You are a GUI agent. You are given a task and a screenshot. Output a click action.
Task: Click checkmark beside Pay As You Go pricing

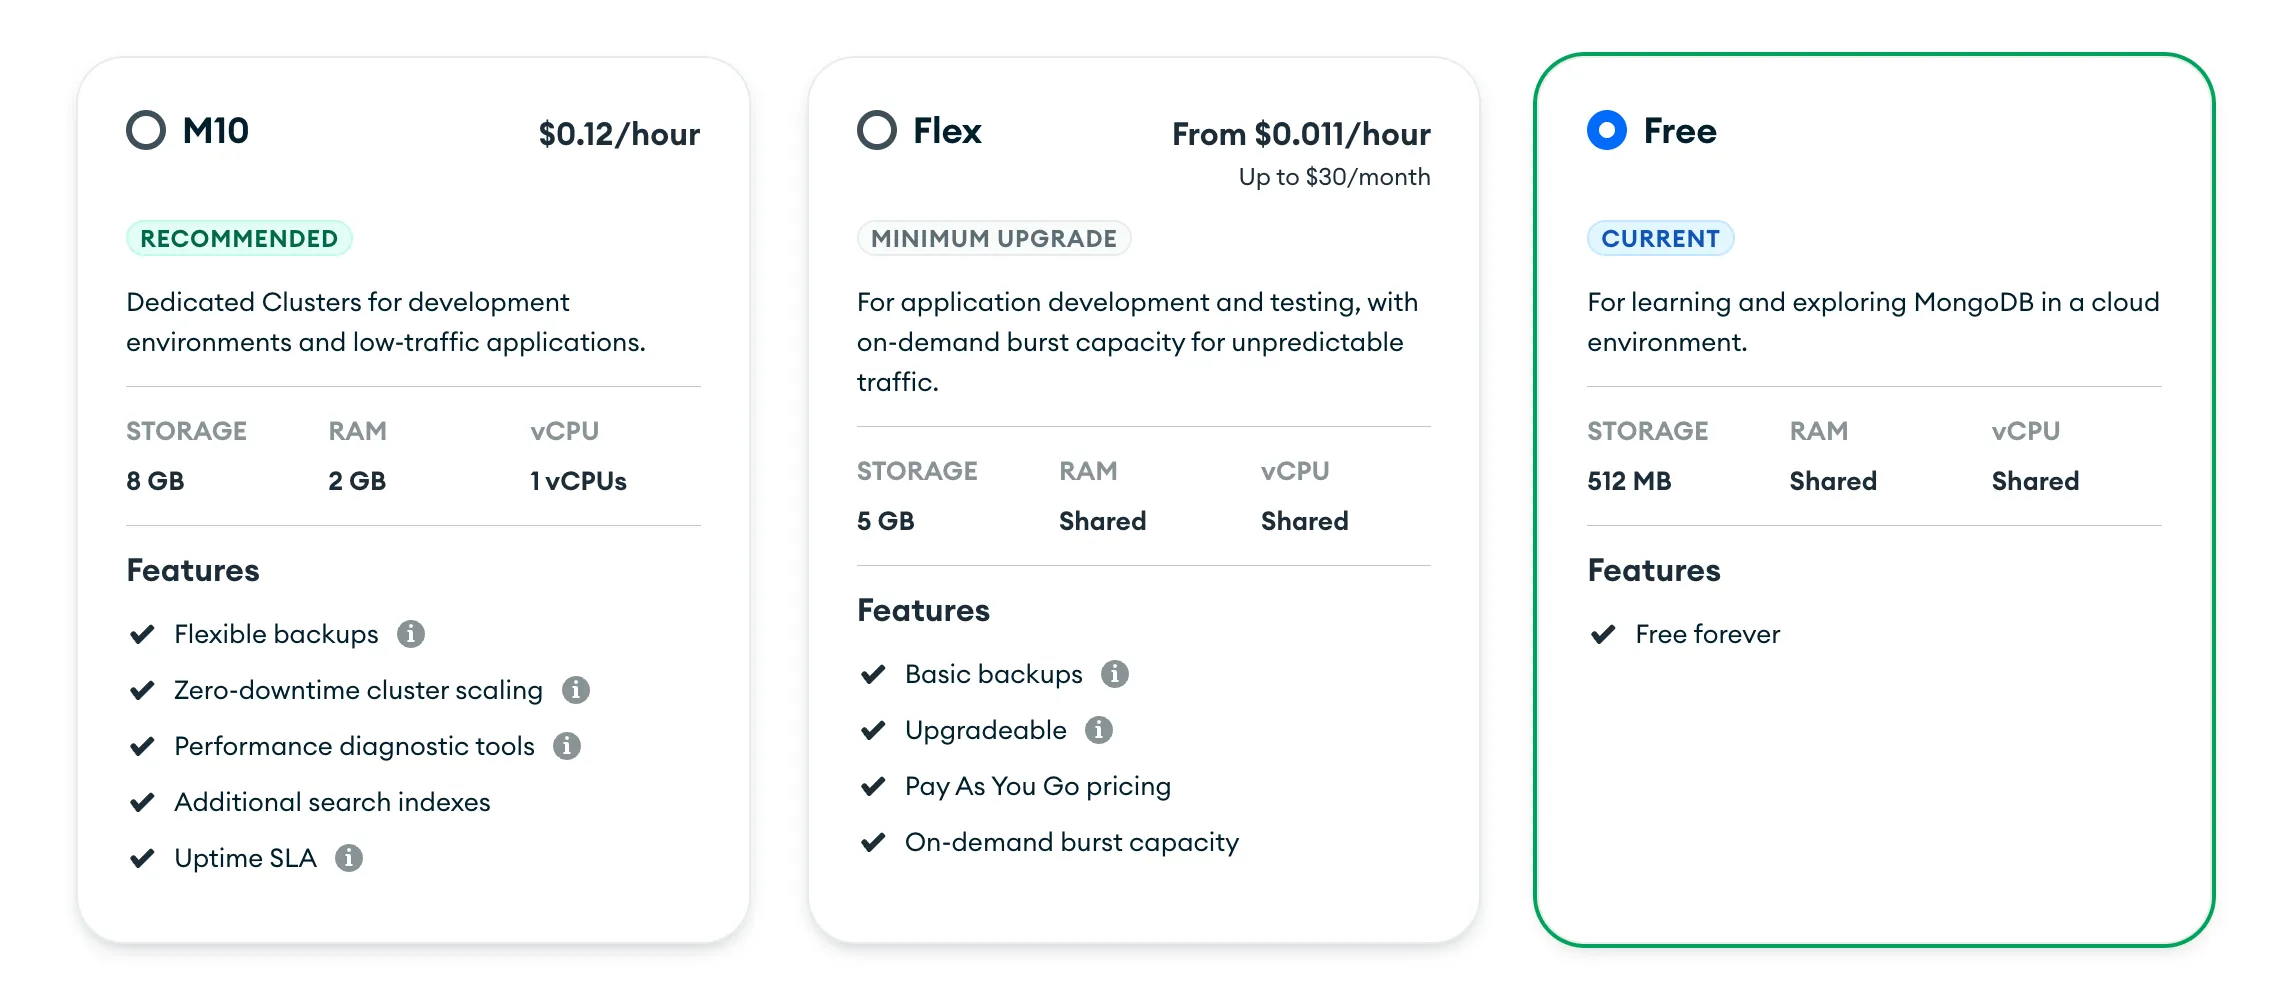point(873,786)
